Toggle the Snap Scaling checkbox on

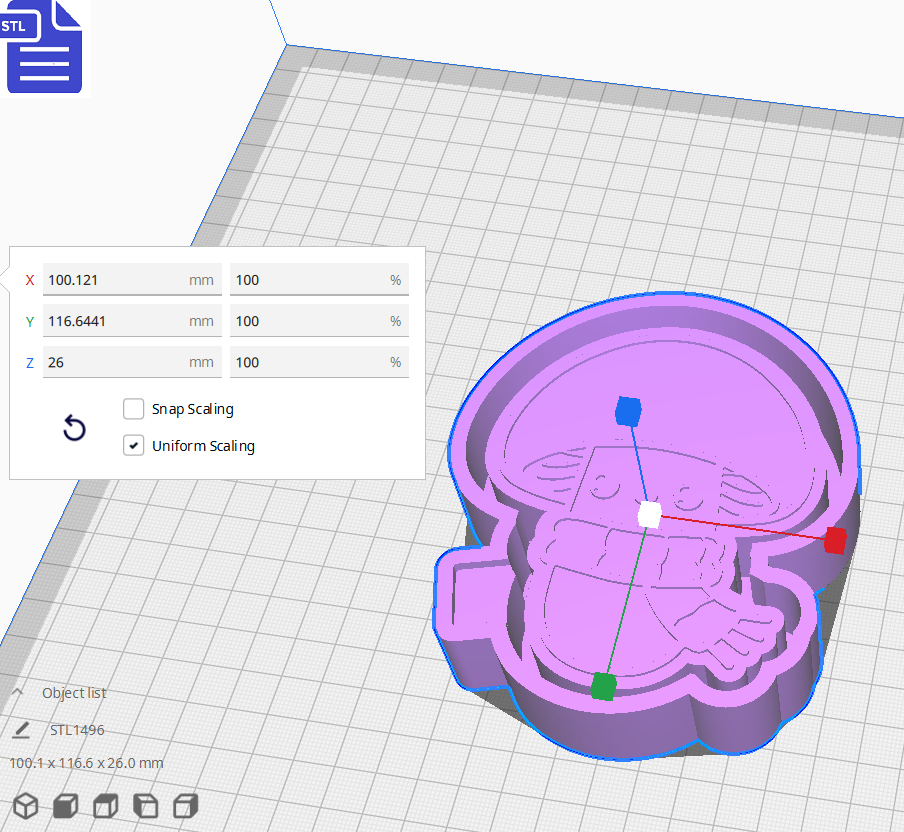(x=133, y=408)
